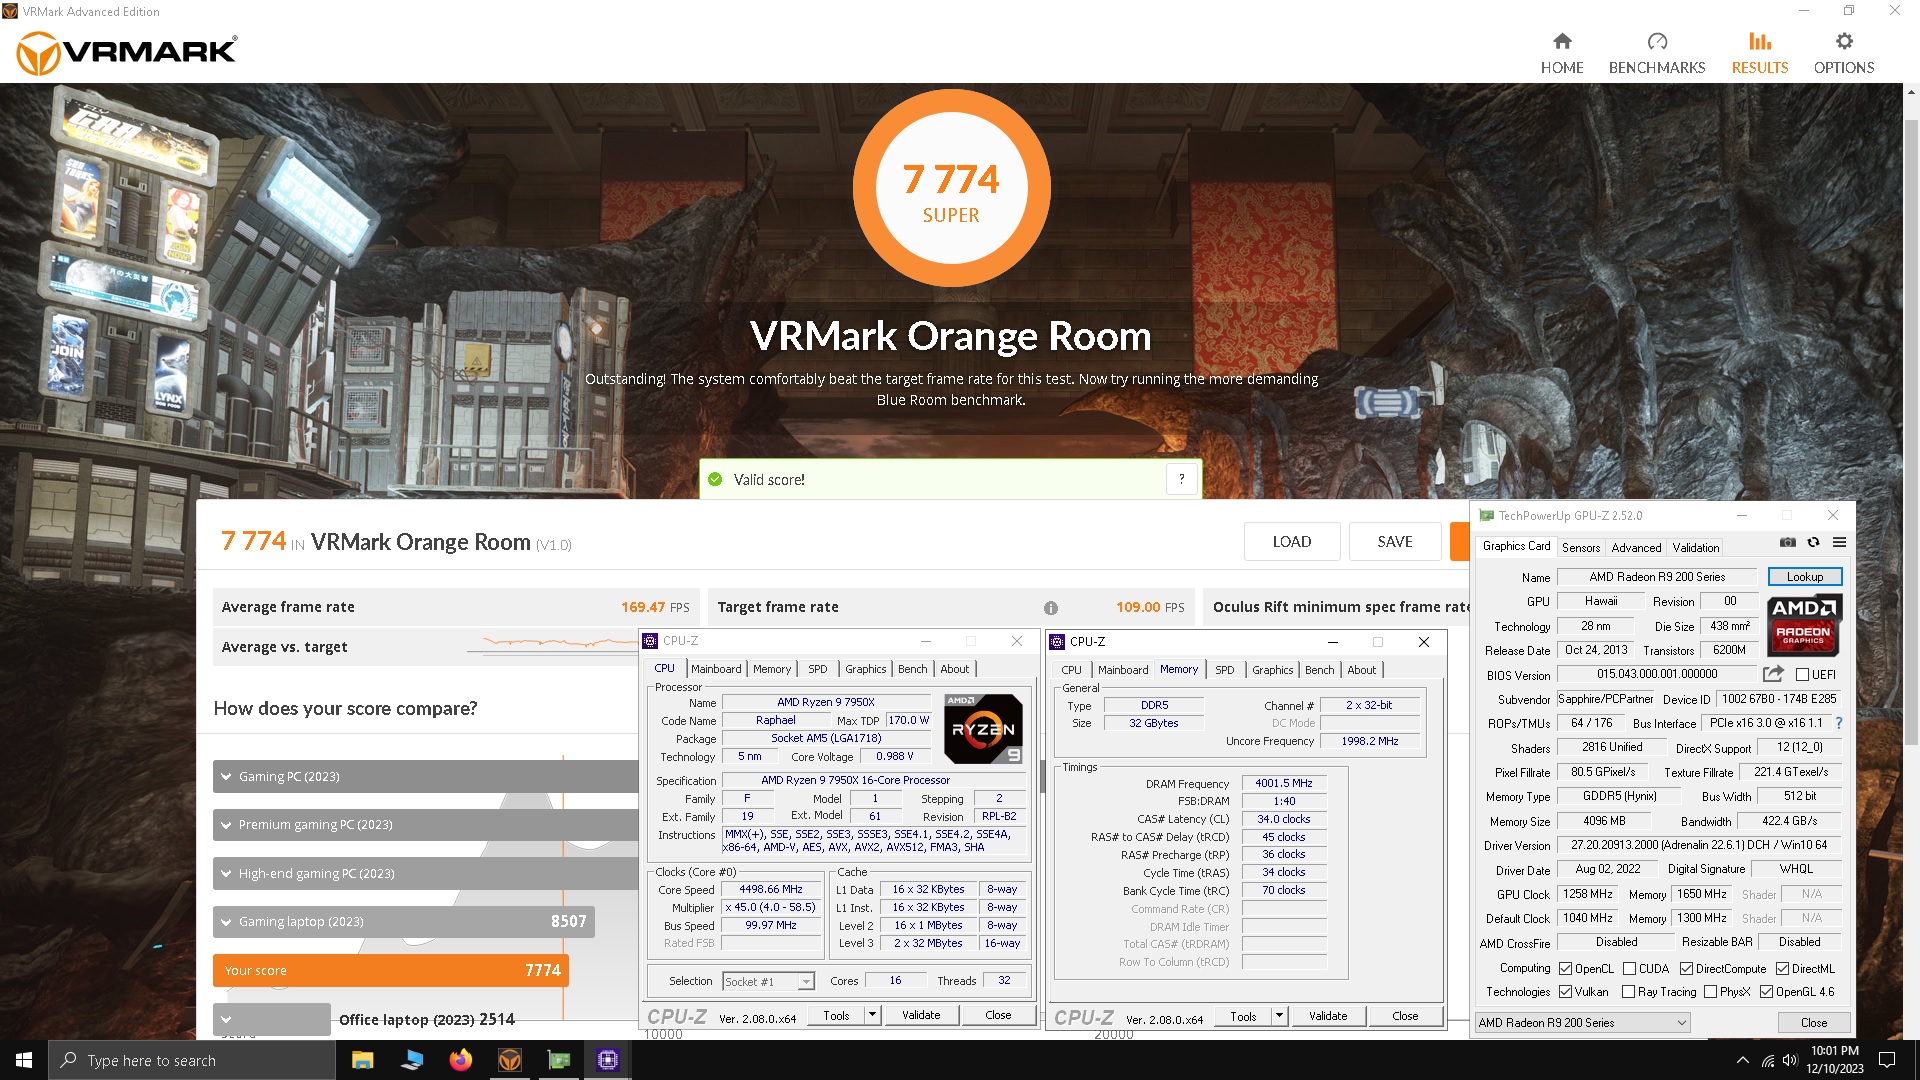The width and height of the screenshot is (1920, 1080).
Task: Open the Windows Start menu
Action: click(x=24, y=1060)
